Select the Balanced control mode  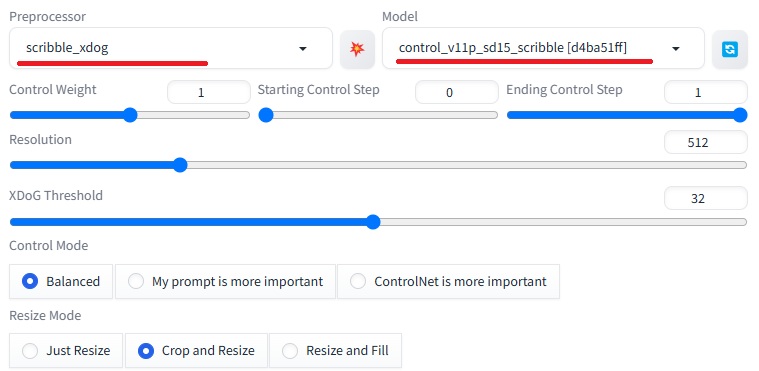[61, 281]
